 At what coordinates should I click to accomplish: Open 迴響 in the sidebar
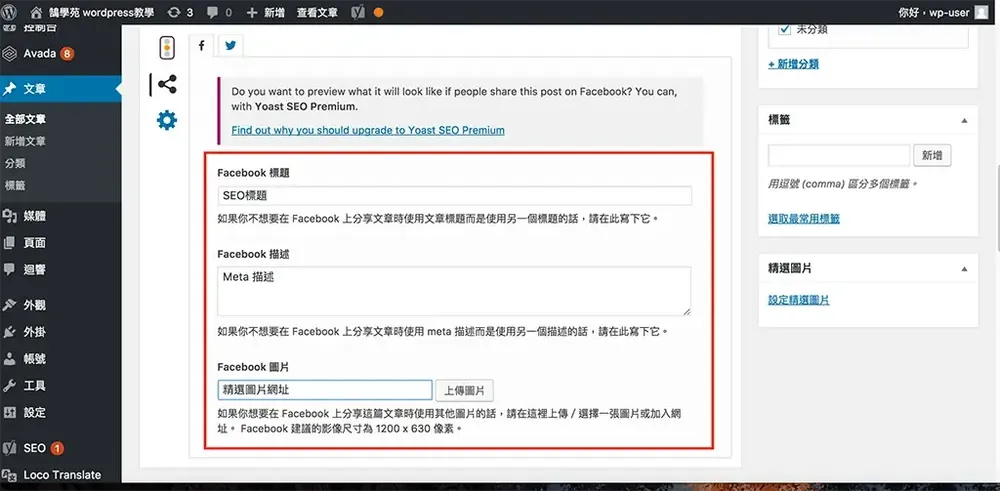(x=61, y=270)
